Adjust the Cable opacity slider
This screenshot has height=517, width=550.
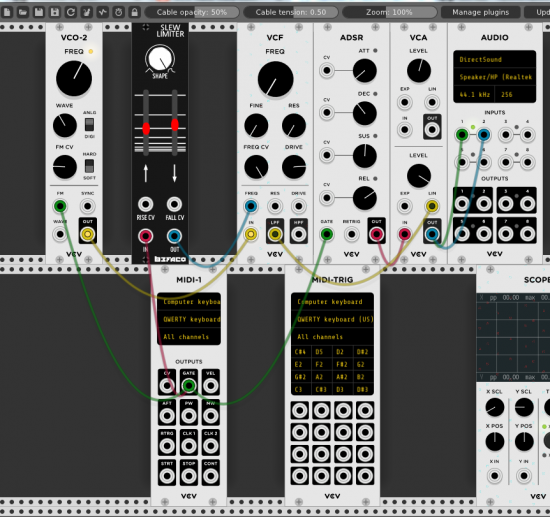click(x=192, y=12)
